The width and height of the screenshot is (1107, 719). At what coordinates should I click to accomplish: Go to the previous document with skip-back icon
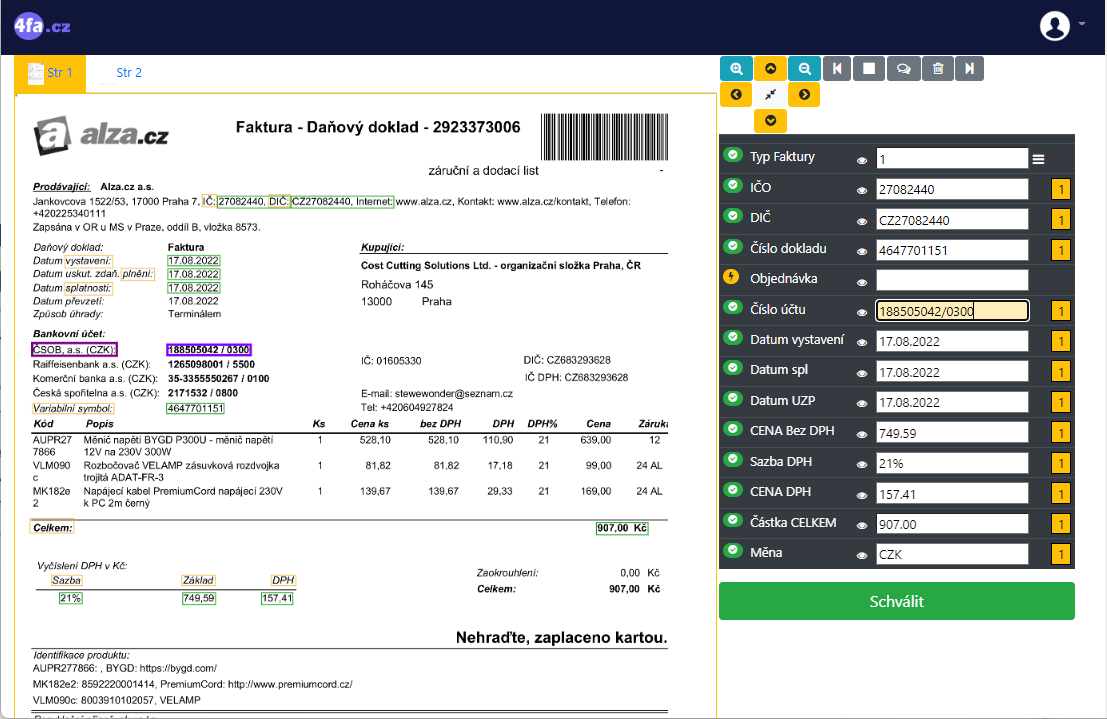[837, 69]
